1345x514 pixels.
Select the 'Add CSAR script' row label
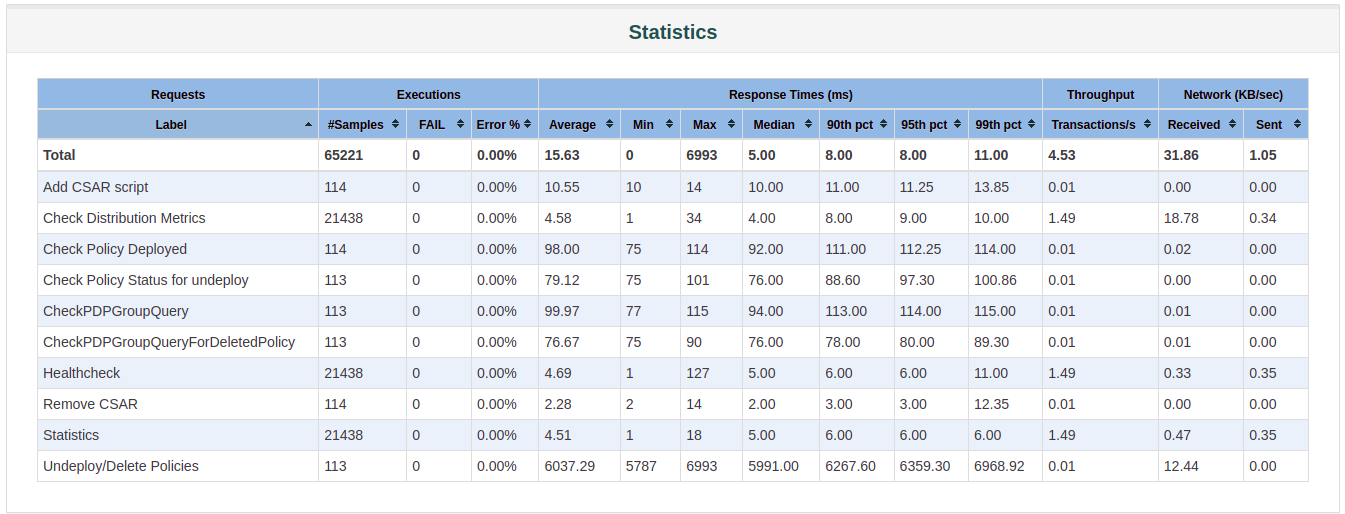[x=96, y=187]
